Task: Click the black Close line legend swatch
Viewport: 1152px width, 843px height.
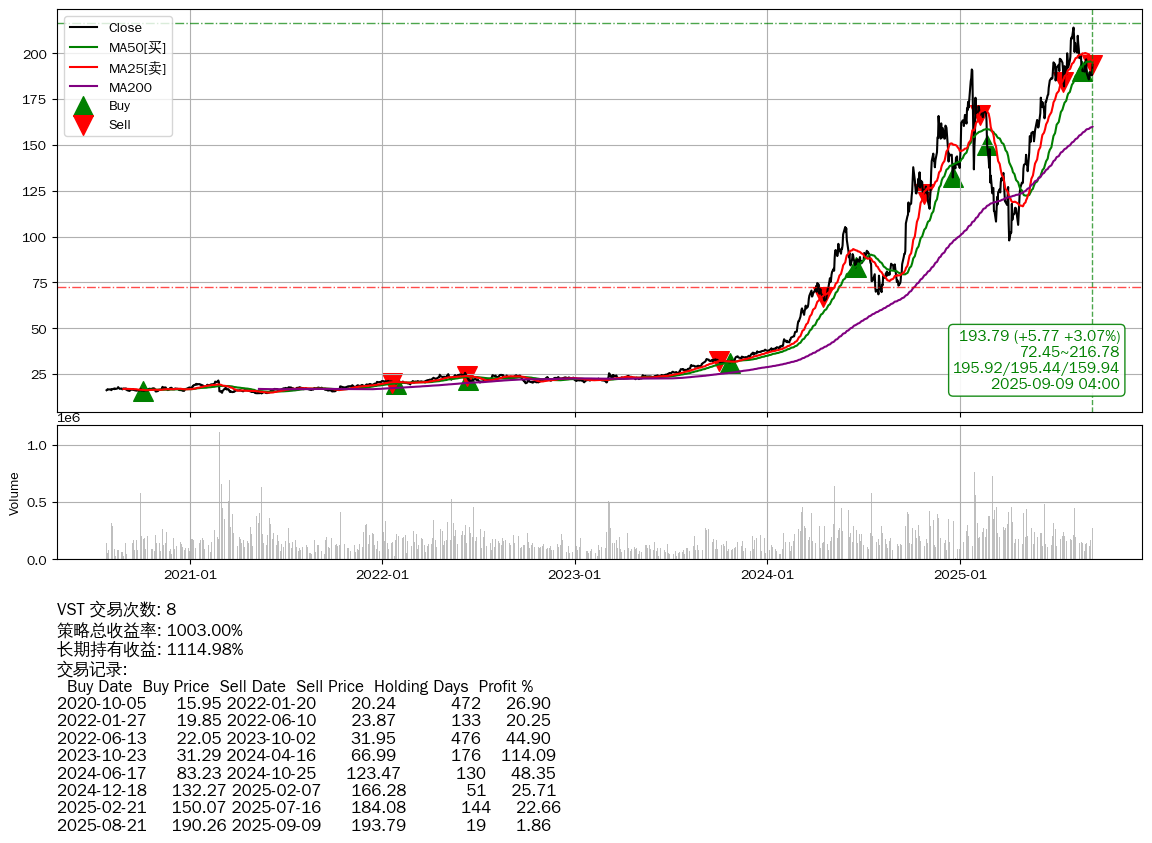Action: point(84,28)
